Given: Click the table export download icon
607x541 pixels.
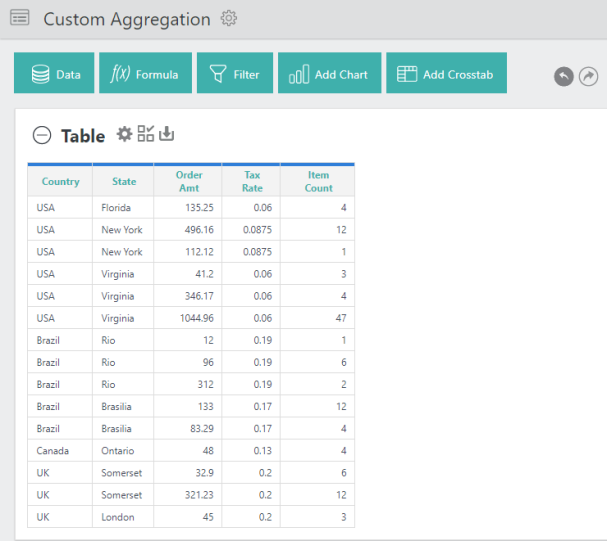Looking at the screenshot, I should [x=166, y=134].
